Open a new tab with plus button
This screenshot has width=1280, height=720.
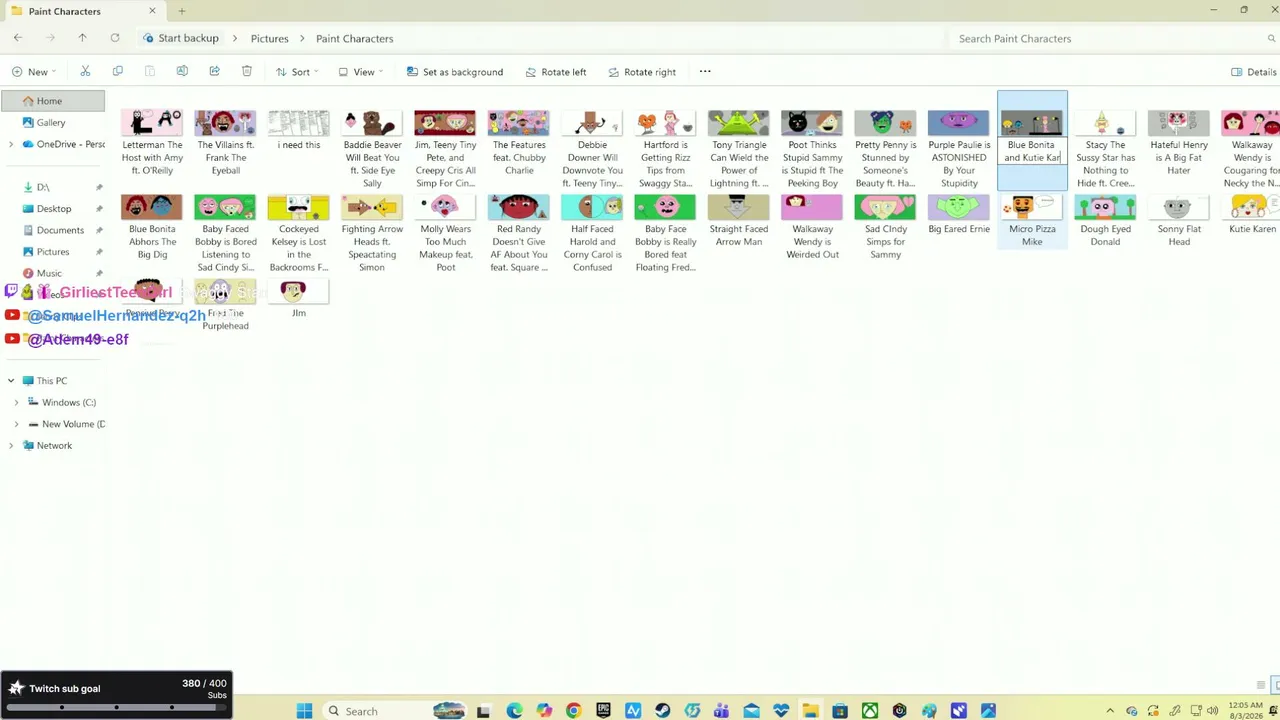coord(181,11)
